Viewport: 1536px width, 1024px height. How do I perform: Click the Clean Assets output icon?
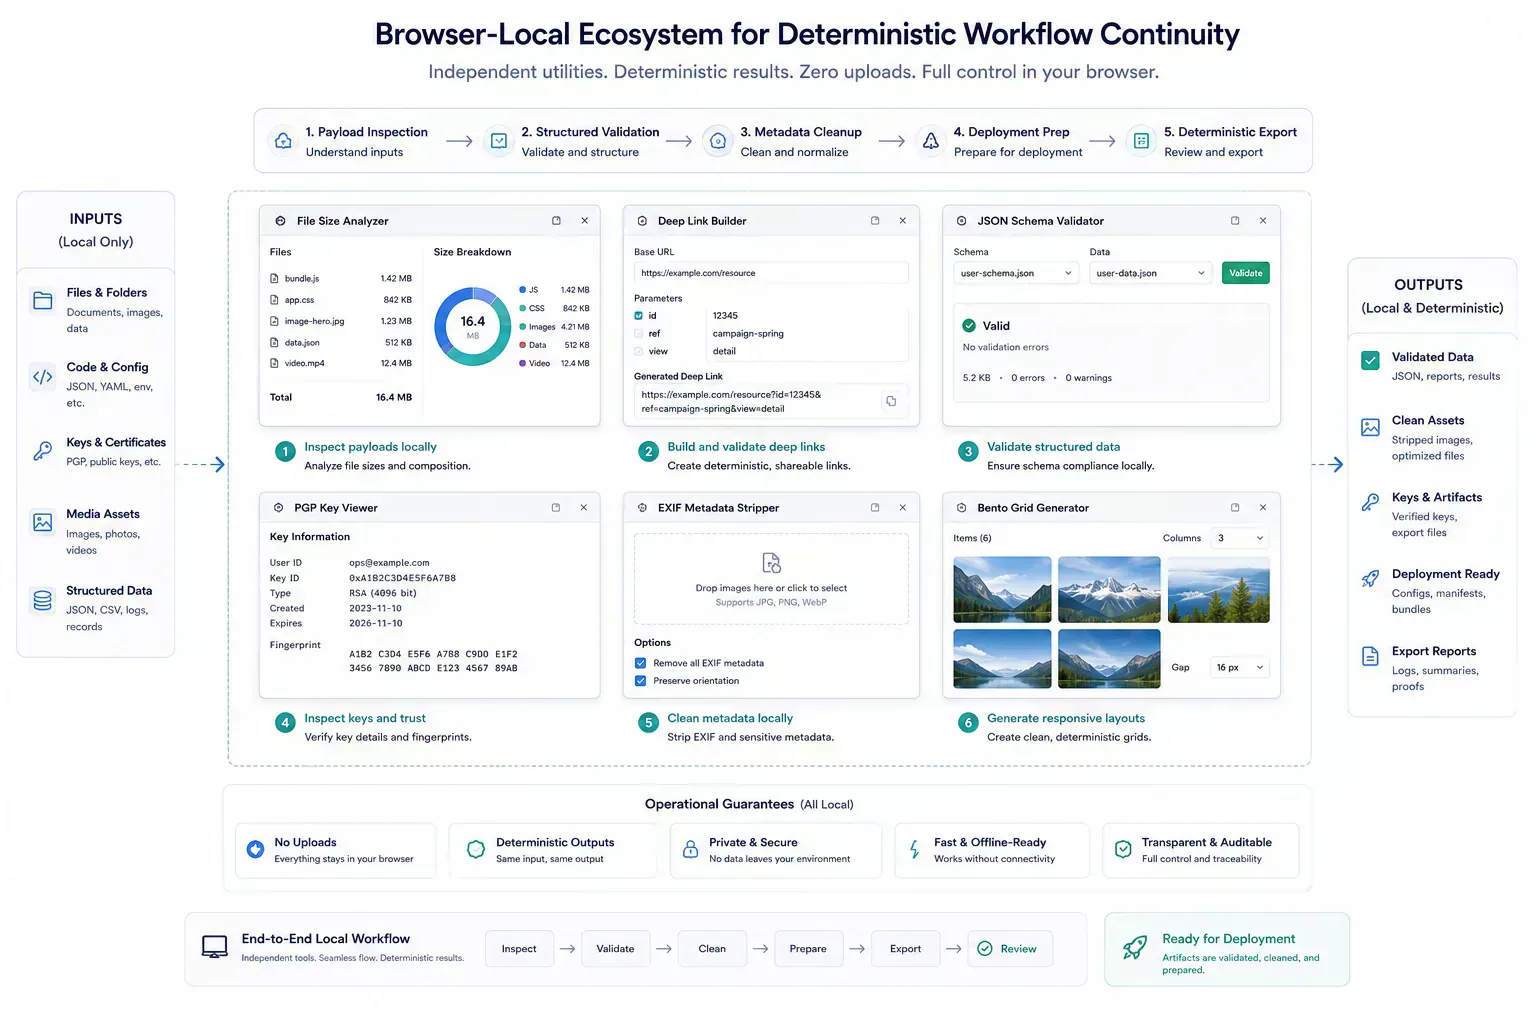pyautogui.click(x=1371, y=428)
